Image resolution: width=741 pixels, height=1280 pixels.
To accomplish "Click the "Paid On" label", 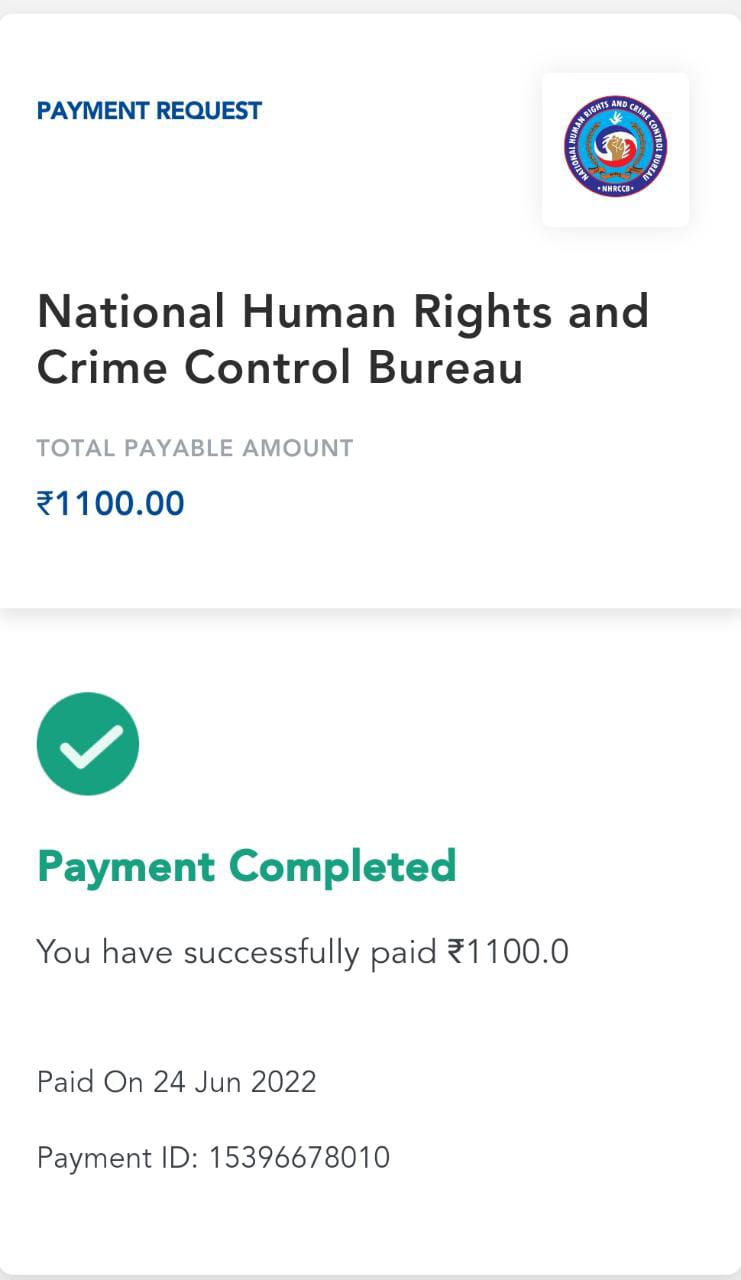I will pyautogui.click(x=90, y=1081).
